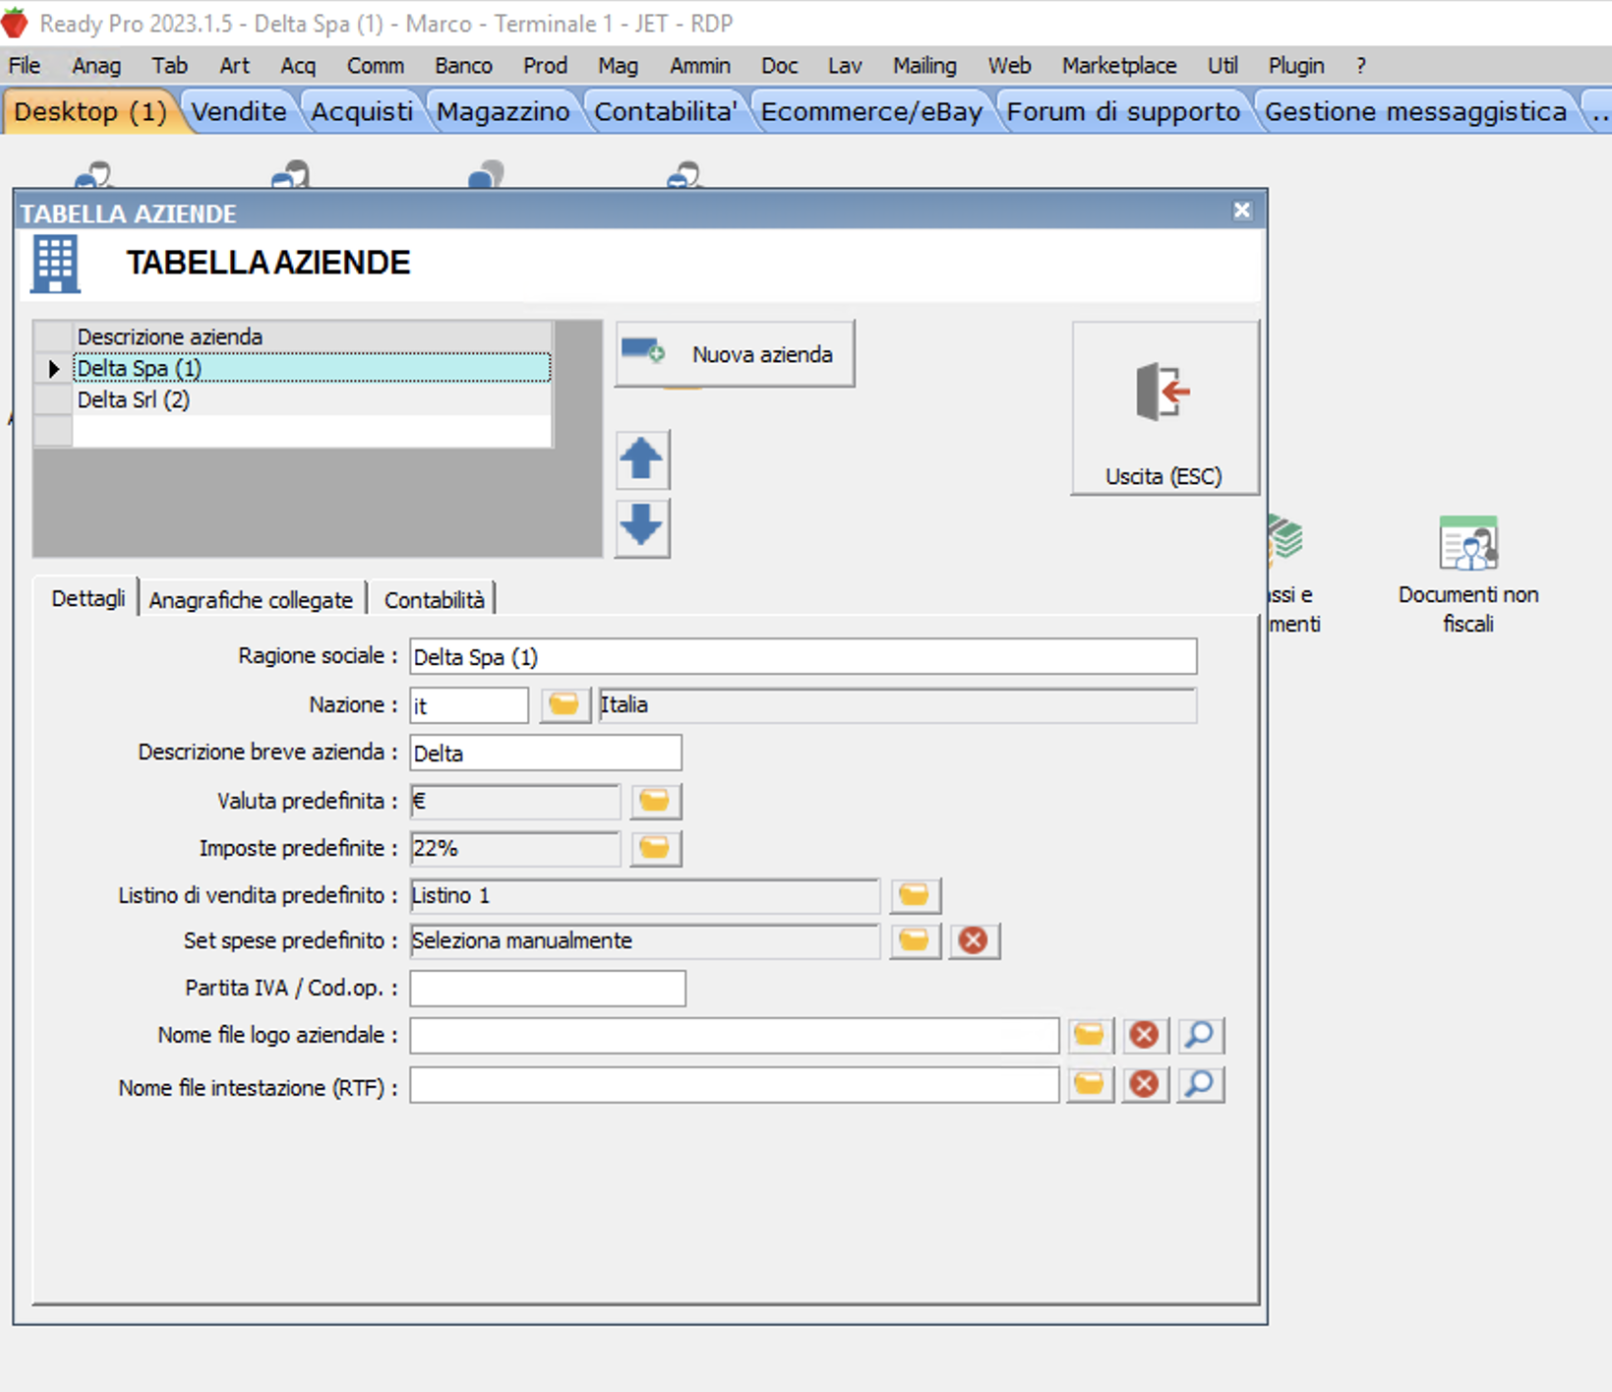Open the Comm menu
The height and width of the screenshot is (1392, 1612).
pyautogui.click(x=375, y=65)
